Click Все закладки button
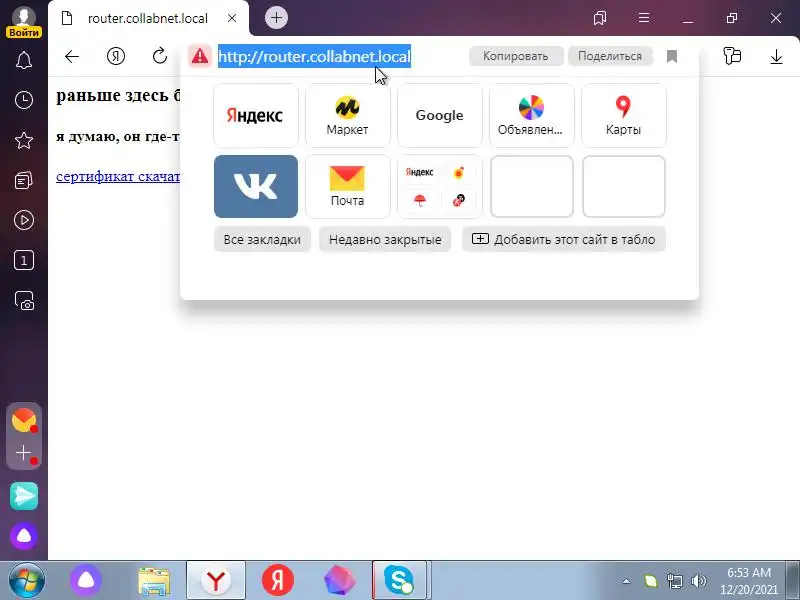Screen dimensions: 800x600 [262, 239]
